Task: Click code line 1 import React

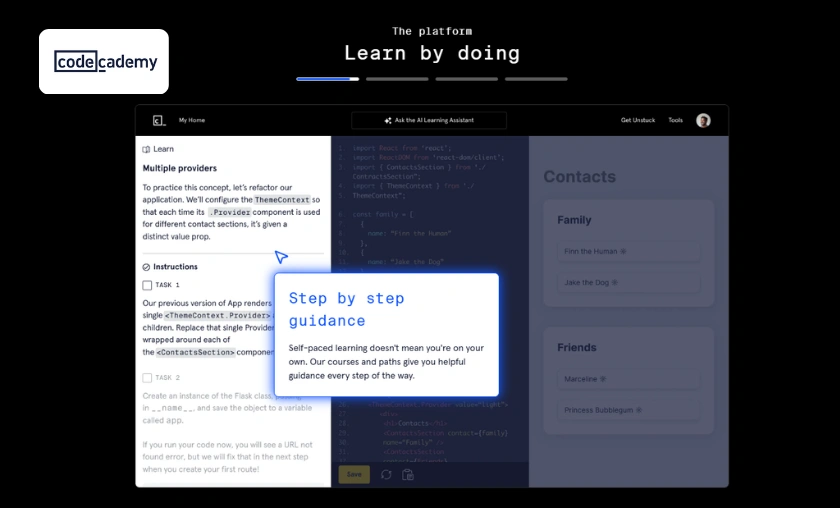Action: coord(402,148)
